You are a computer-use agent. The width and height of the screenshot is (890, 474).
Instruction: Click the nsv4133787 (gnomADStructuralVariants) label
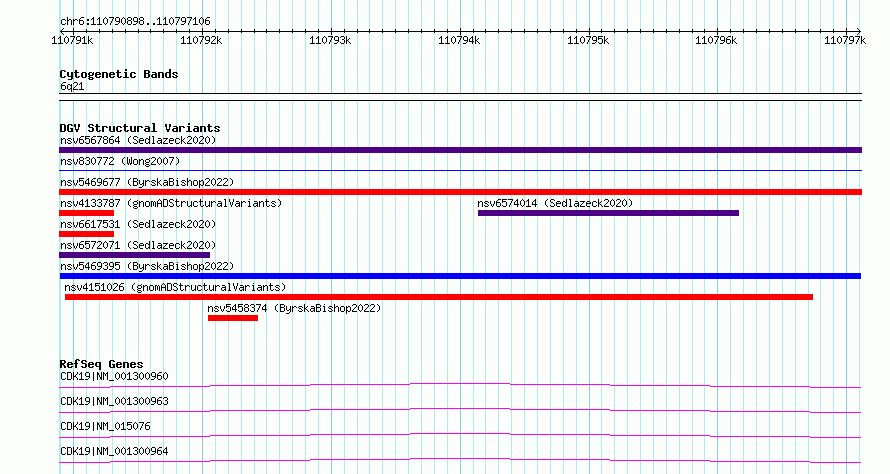pyautogui.click(x=171, y=203)
